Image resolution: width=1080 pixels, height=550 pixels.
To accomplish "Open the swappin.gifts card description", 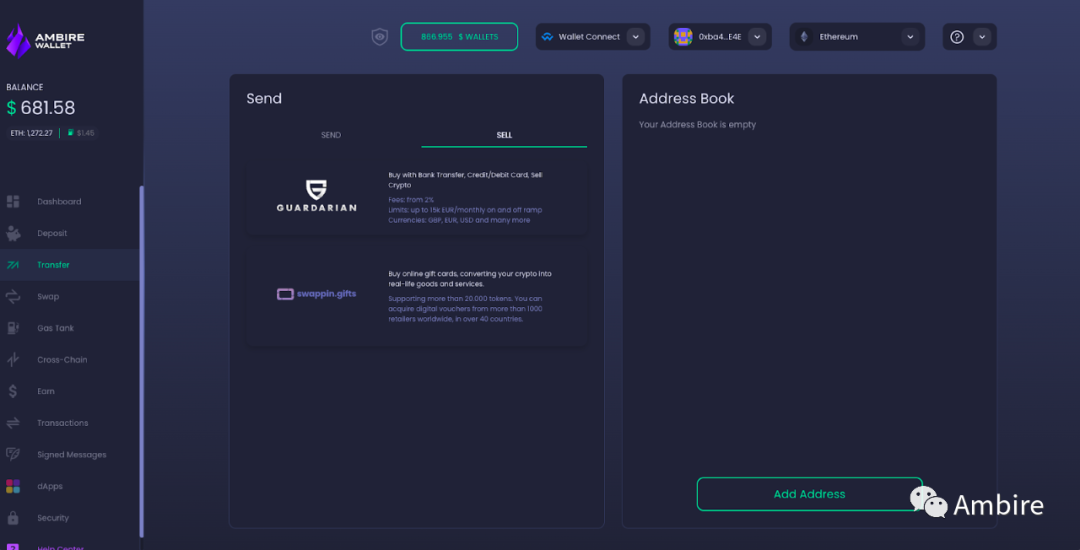I will pos(470,296).
